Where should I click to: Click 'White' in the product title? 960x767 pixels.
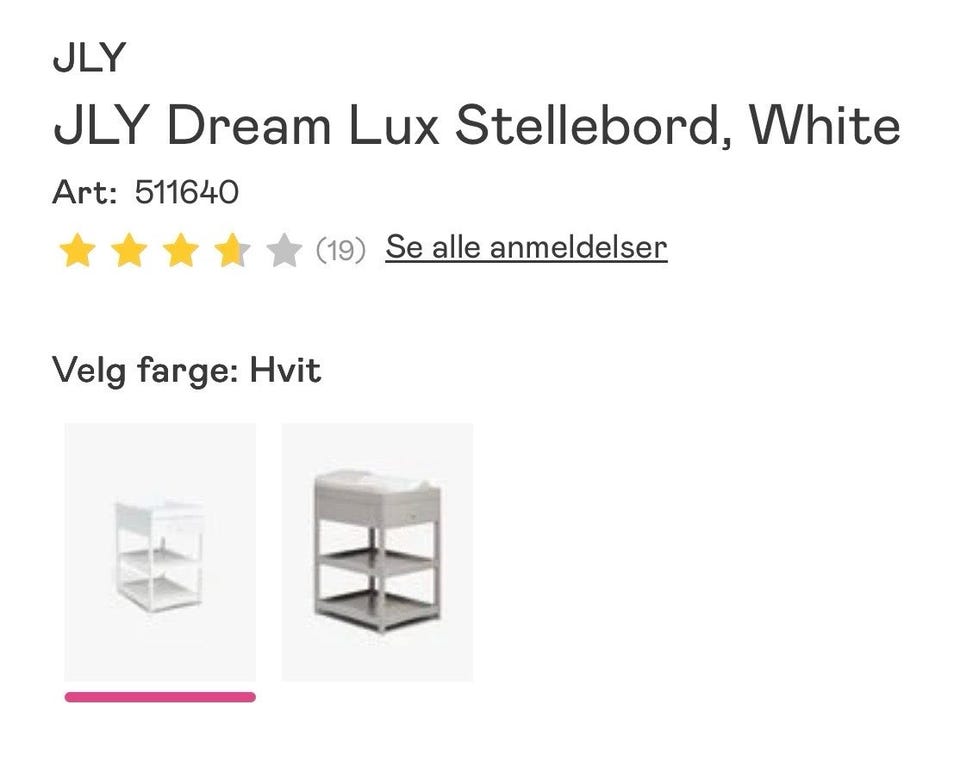point(824,127)
